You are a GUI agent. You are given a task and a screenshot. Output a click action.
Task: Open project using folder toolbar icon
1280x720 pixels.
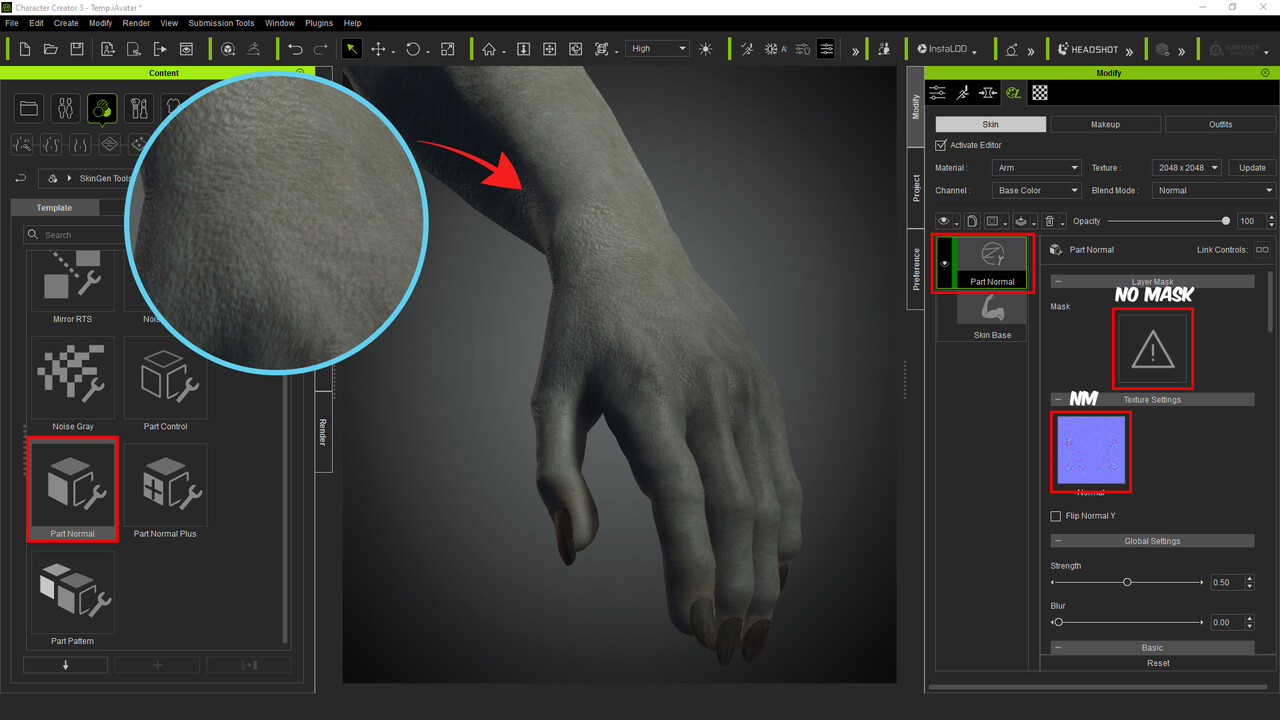(x=51, y=49)
